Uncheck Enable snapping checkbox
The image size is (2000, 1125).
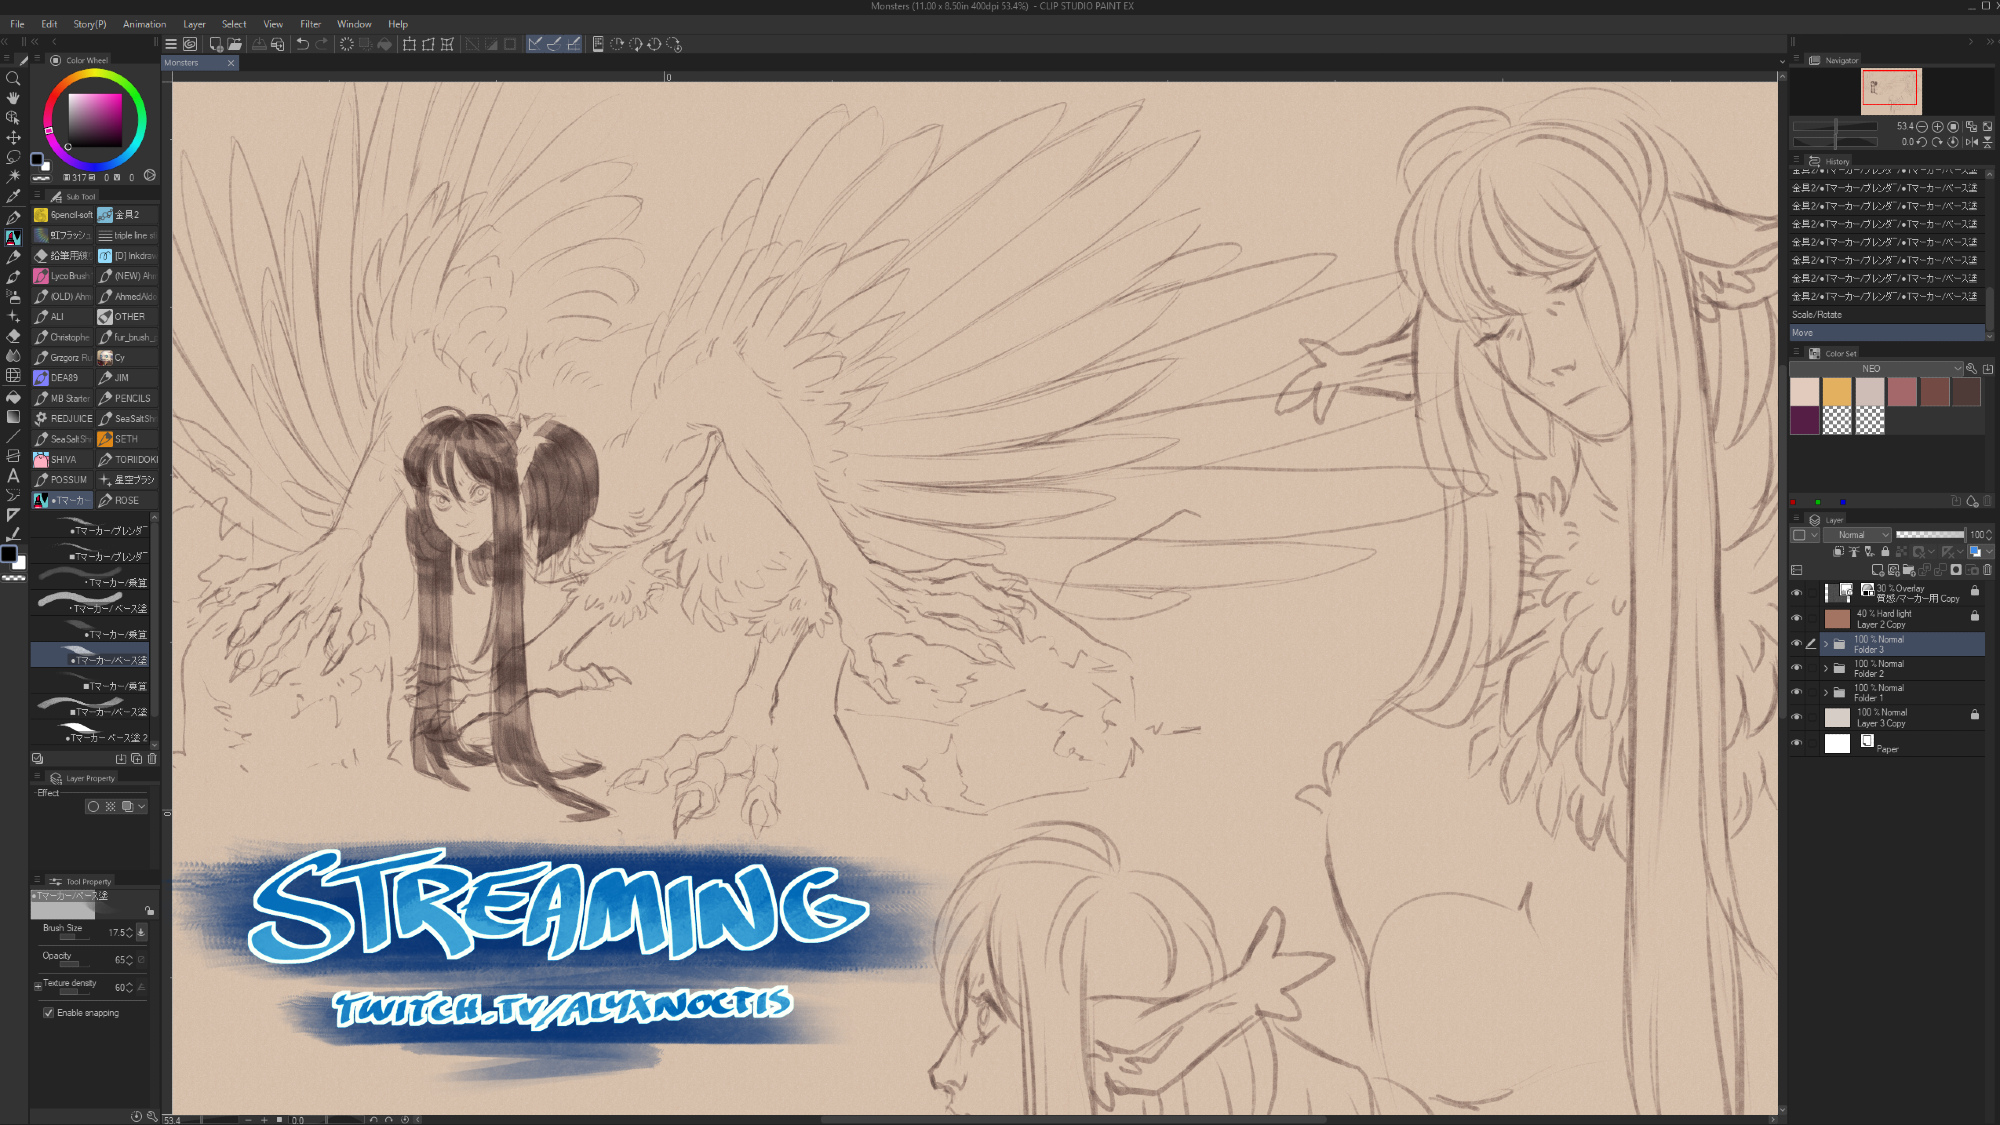tap(48, 1013)
